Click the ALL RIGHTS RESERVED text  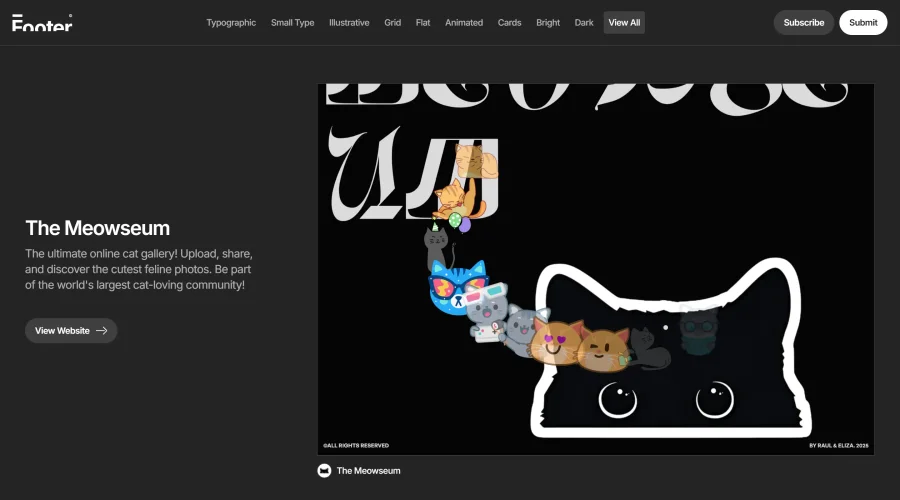coord(356,445)
